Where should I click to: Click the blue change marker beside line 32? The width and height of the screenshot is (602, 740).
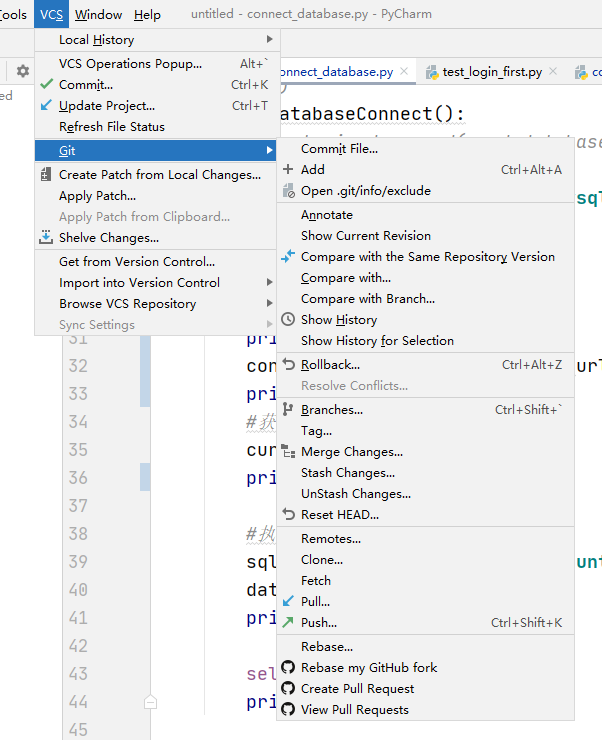(x=145, y=371)
